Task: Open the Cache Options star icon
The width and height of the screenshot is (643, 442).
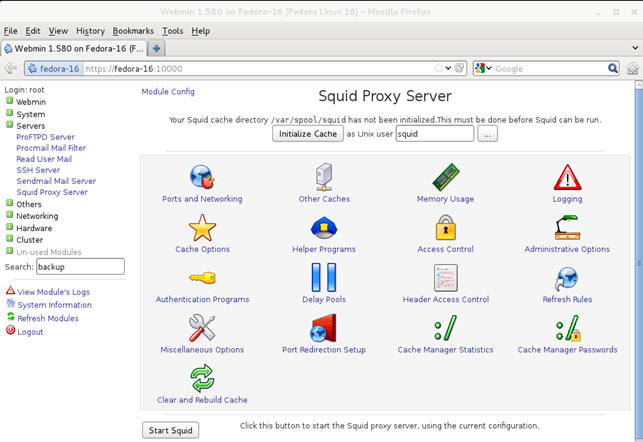Action: [x=202, y=228]
